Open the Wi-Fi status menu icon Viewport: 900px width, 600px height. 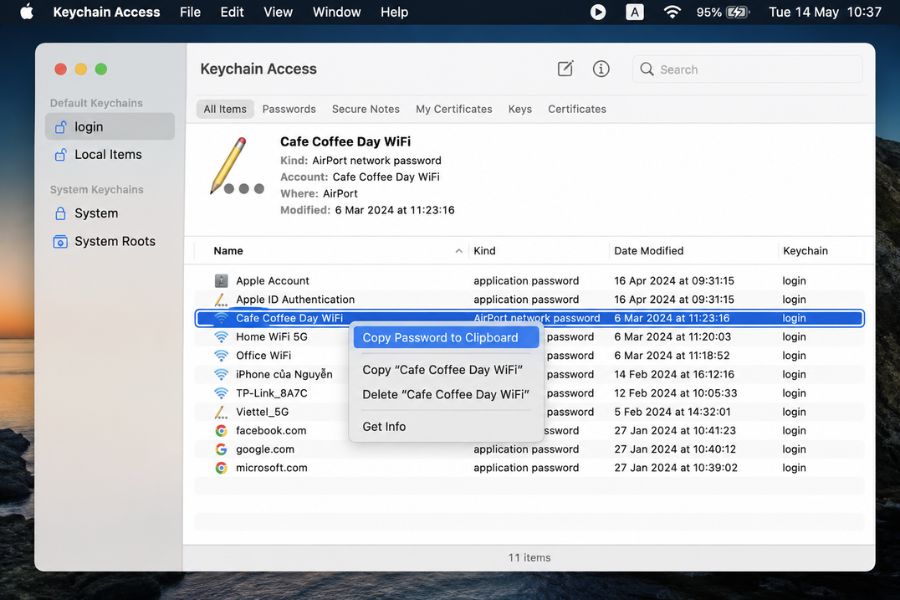tap(672, 12)
